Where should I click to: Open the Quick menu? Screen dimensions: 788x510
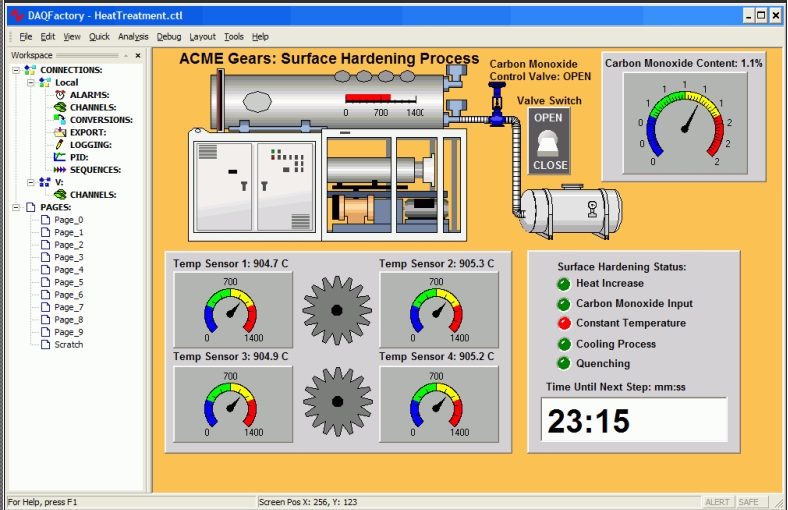click(x=99, y=37)
